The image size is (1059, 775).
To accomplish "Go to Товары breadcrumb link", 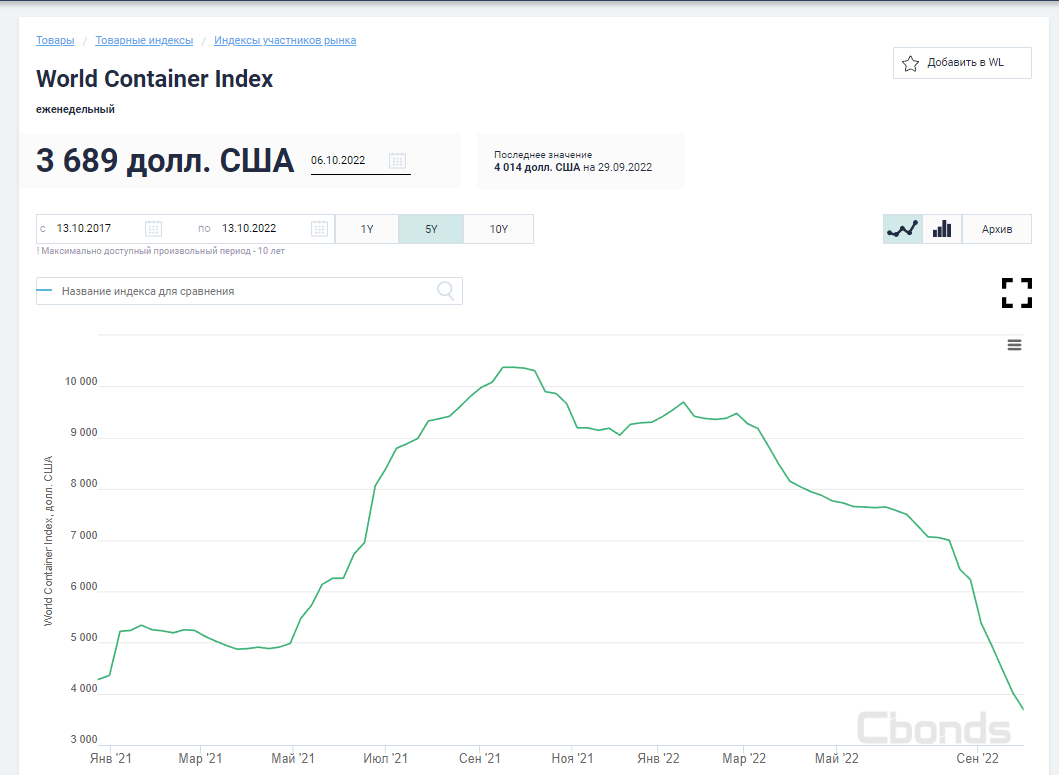I will (55, 41).
